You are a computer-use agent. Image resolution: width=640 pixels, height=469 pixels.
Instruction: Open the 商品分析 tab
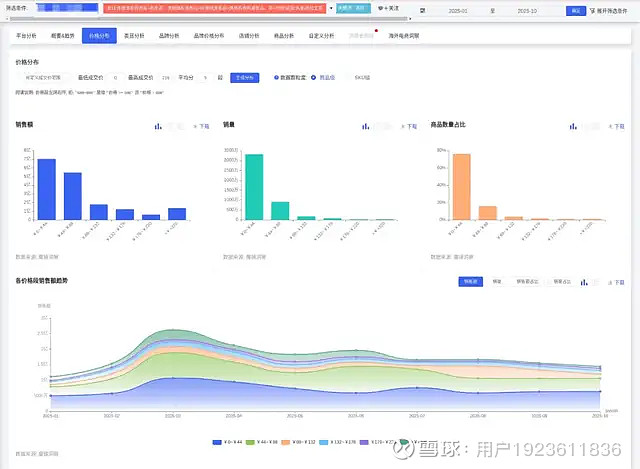click(x=284, y=36)
